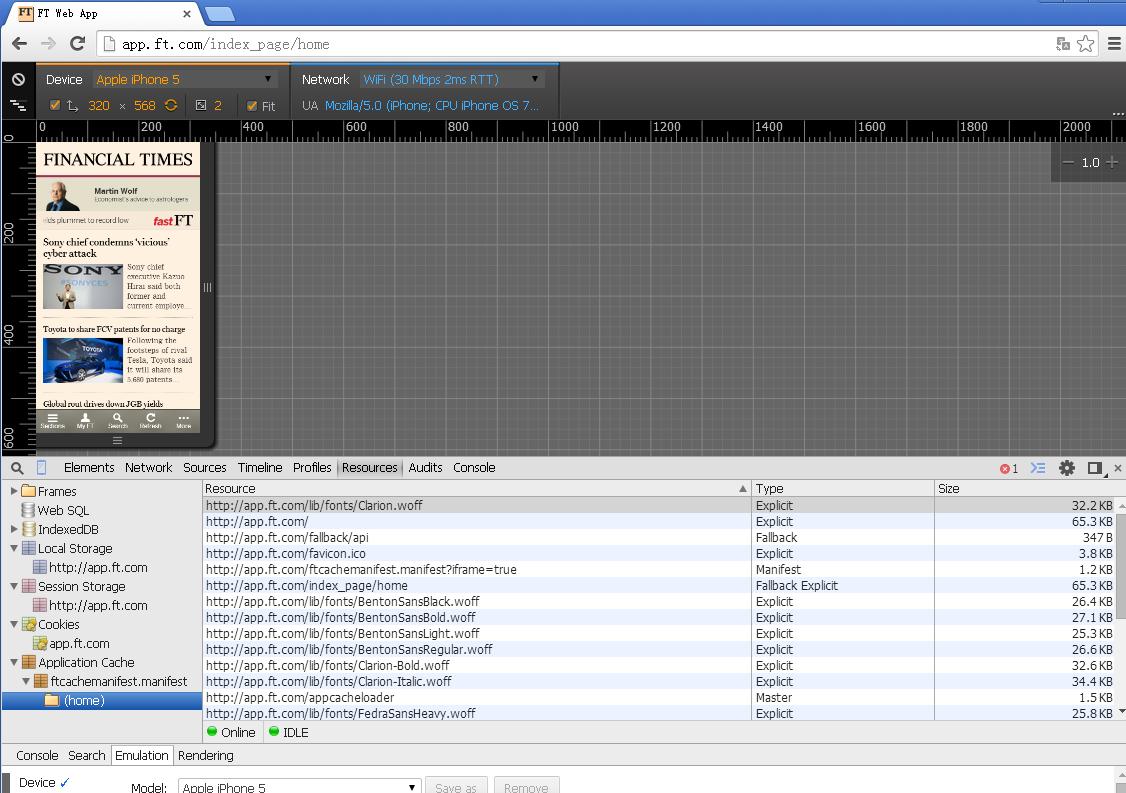Expand the Frames tree node
The image size is (1126, 793).
coord(14,491)
